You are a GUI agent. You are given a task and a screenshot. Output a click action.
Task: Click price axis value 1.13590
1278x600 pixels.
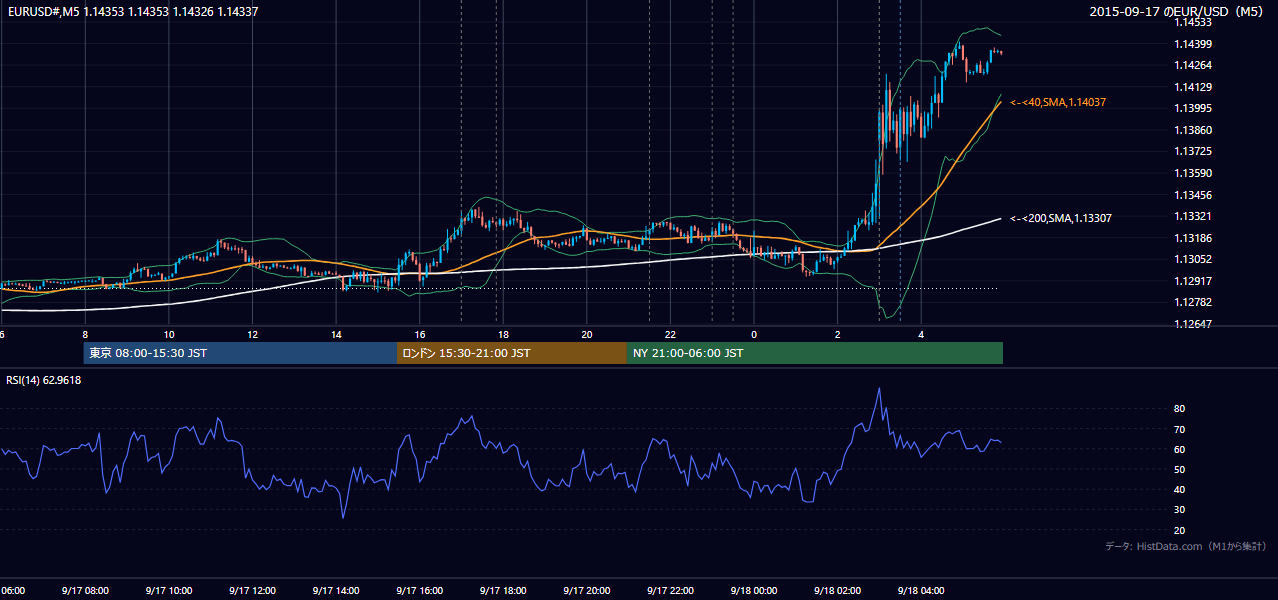point(1194,174)
